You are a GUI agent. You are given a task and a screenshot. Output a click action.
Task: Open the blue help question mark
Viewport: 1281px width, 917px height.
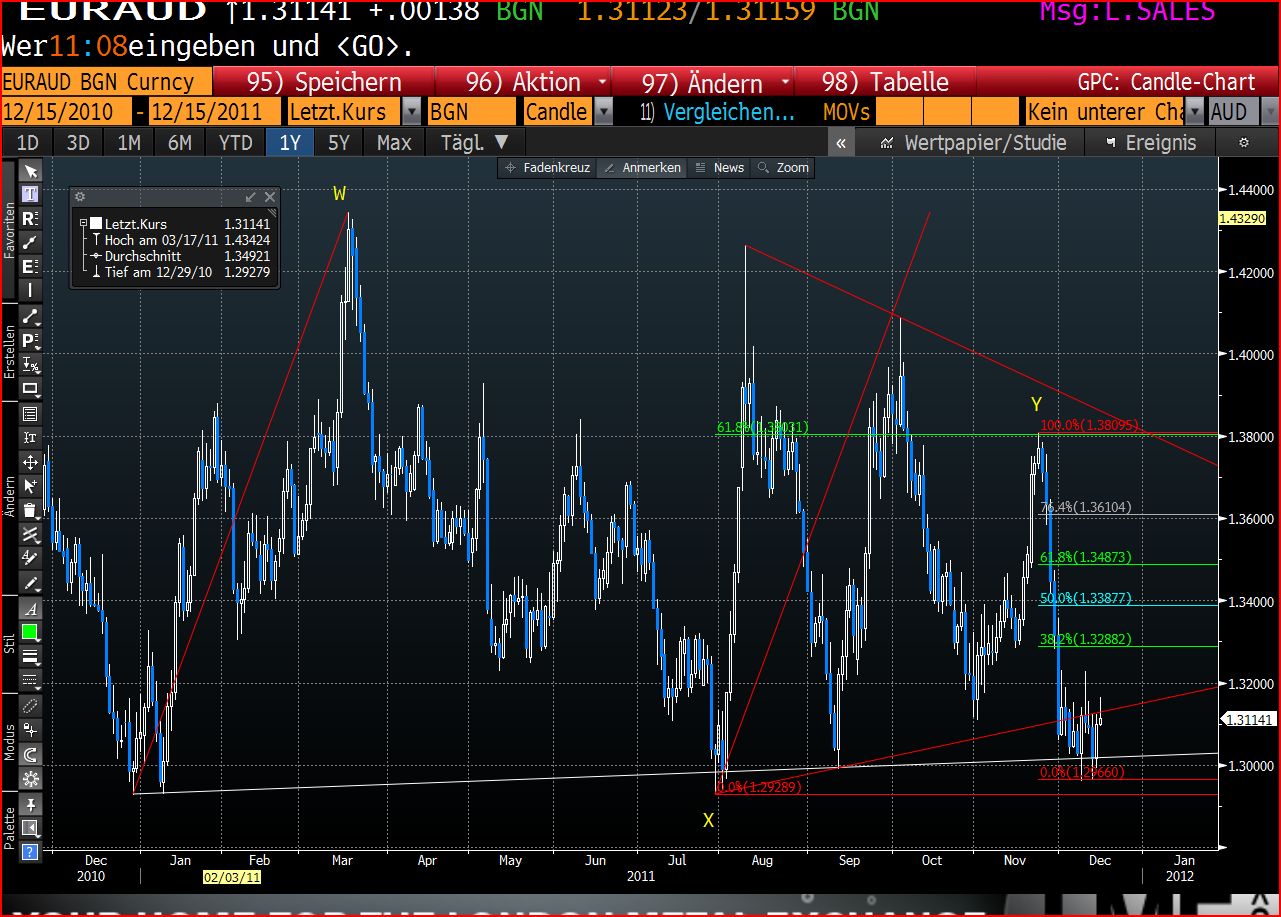click(30, 852)
